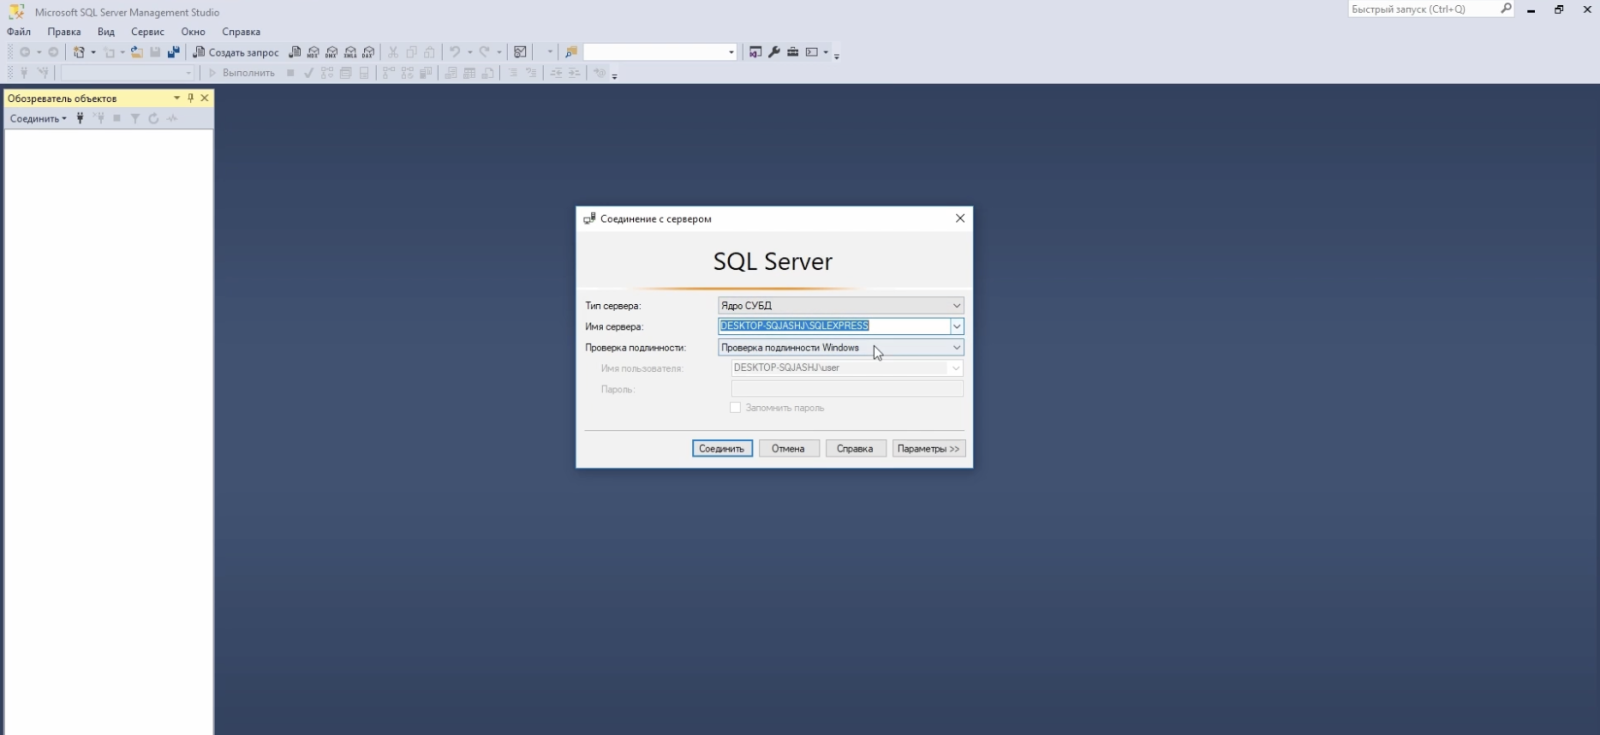Viewport: 1600px width, 735px height.
Task: Open the Сервис menu
Action: tap(147, 32)
